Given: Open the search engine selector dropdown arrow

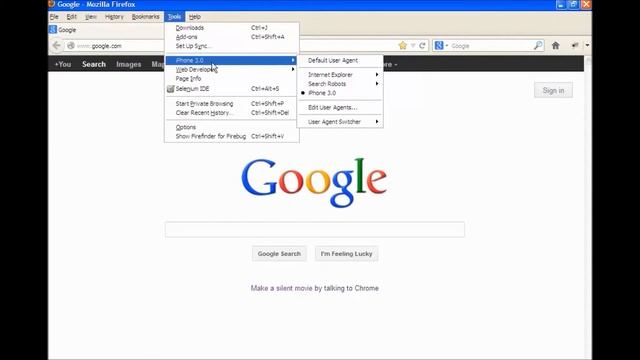Looking at the screenshot, I should point(447,46).
